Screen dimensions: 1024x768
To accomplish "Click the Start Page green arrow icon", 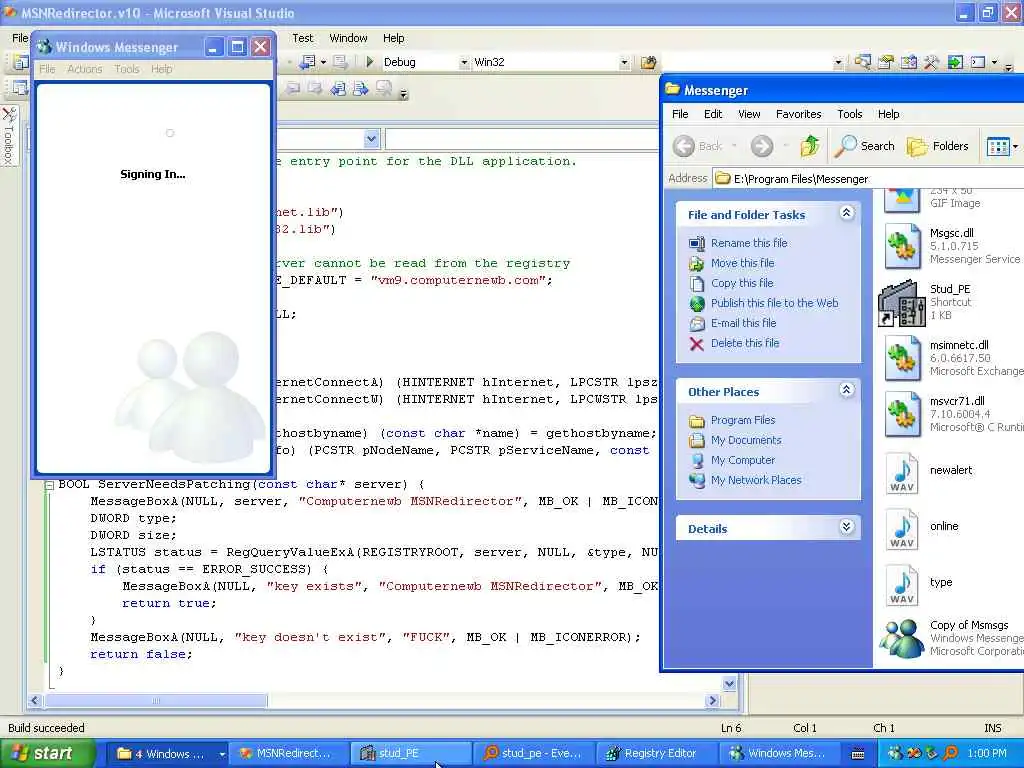I will click(955, 62).
